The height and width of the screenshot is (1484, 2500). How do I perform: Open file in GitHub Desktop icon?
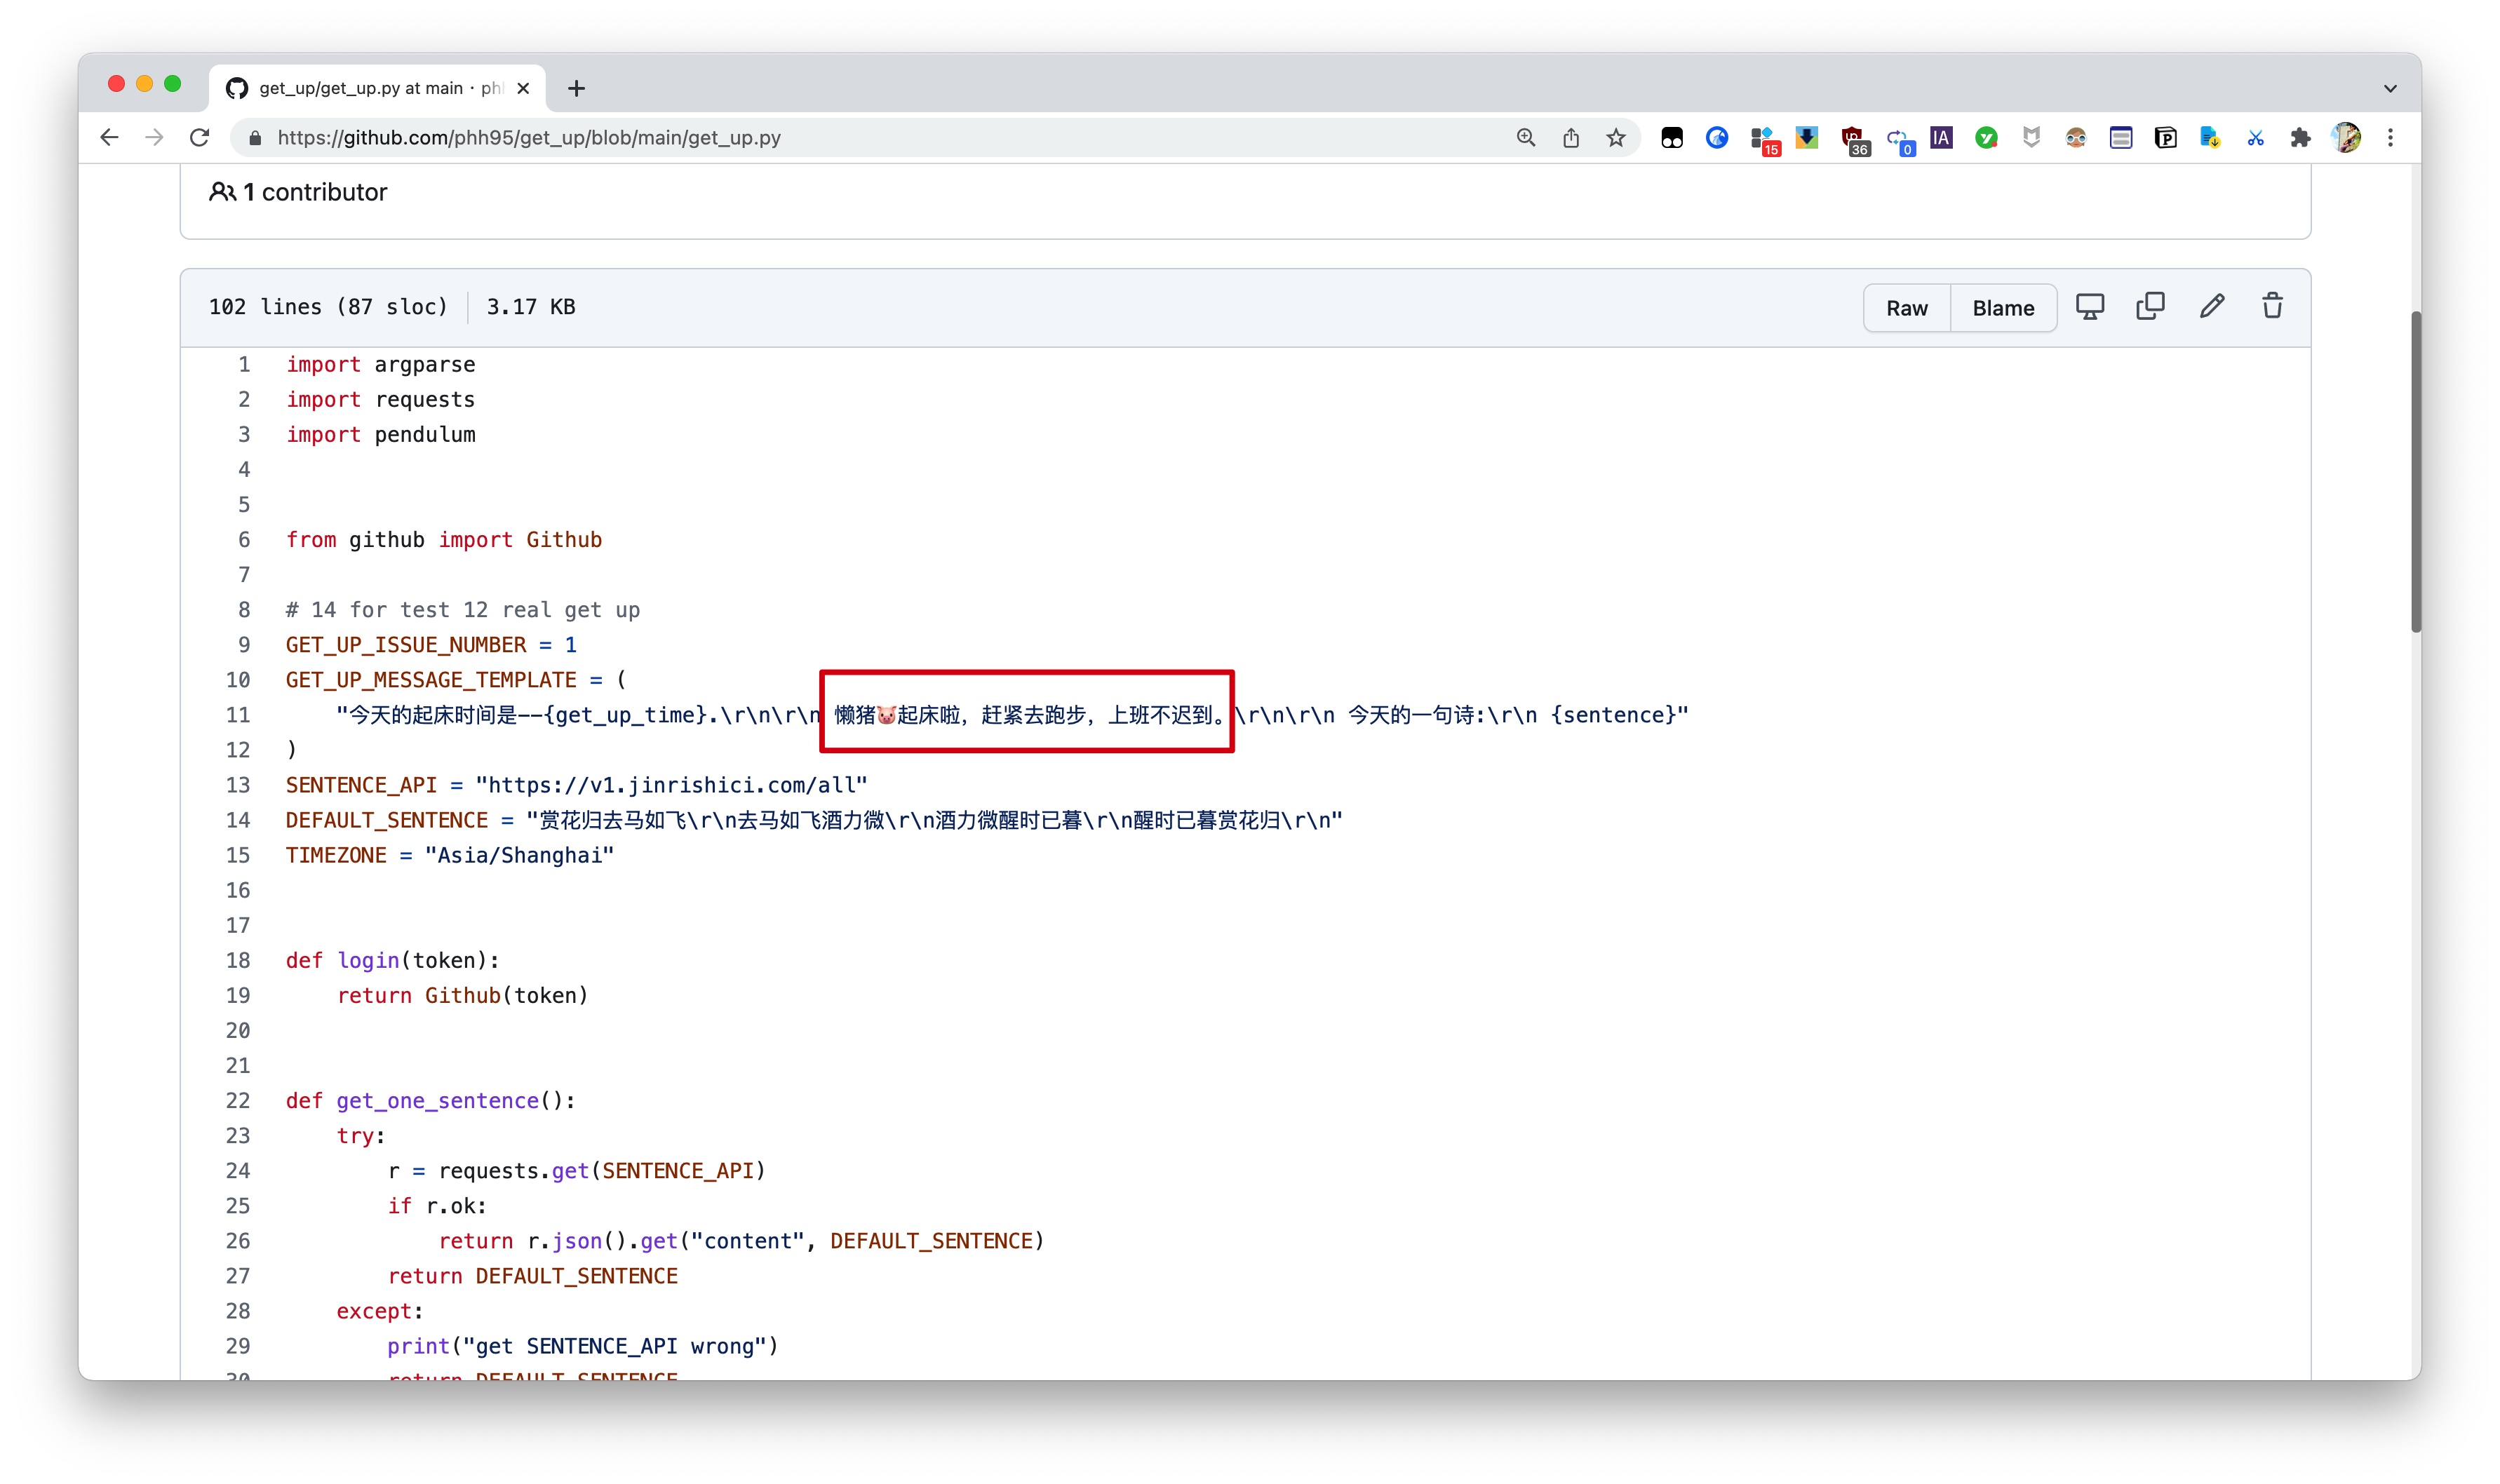click(2089, 307)
